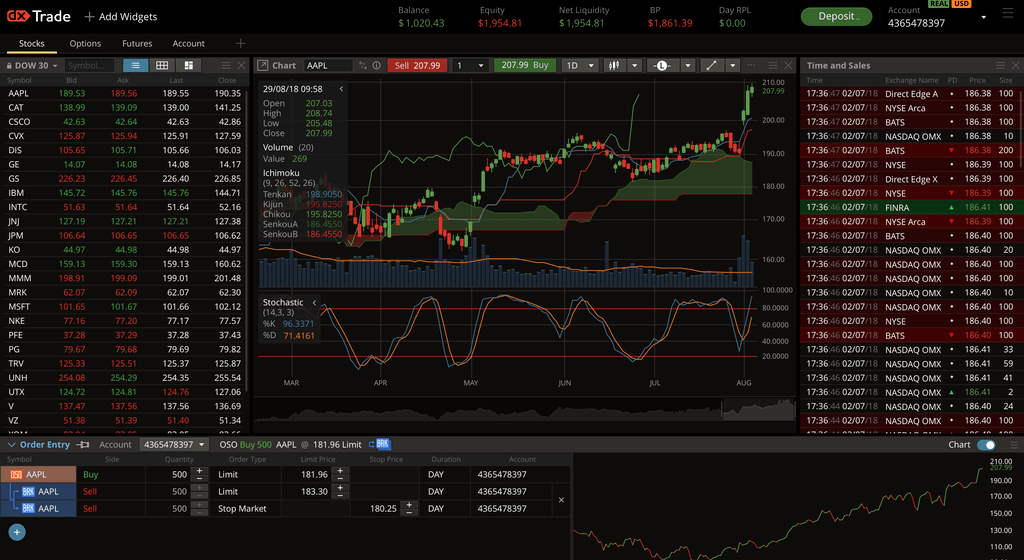Image resolution: width=1024 pixels, height=560 pixels.
Task: Switch watchlist to grid view
Action: [x=162, y=65]
